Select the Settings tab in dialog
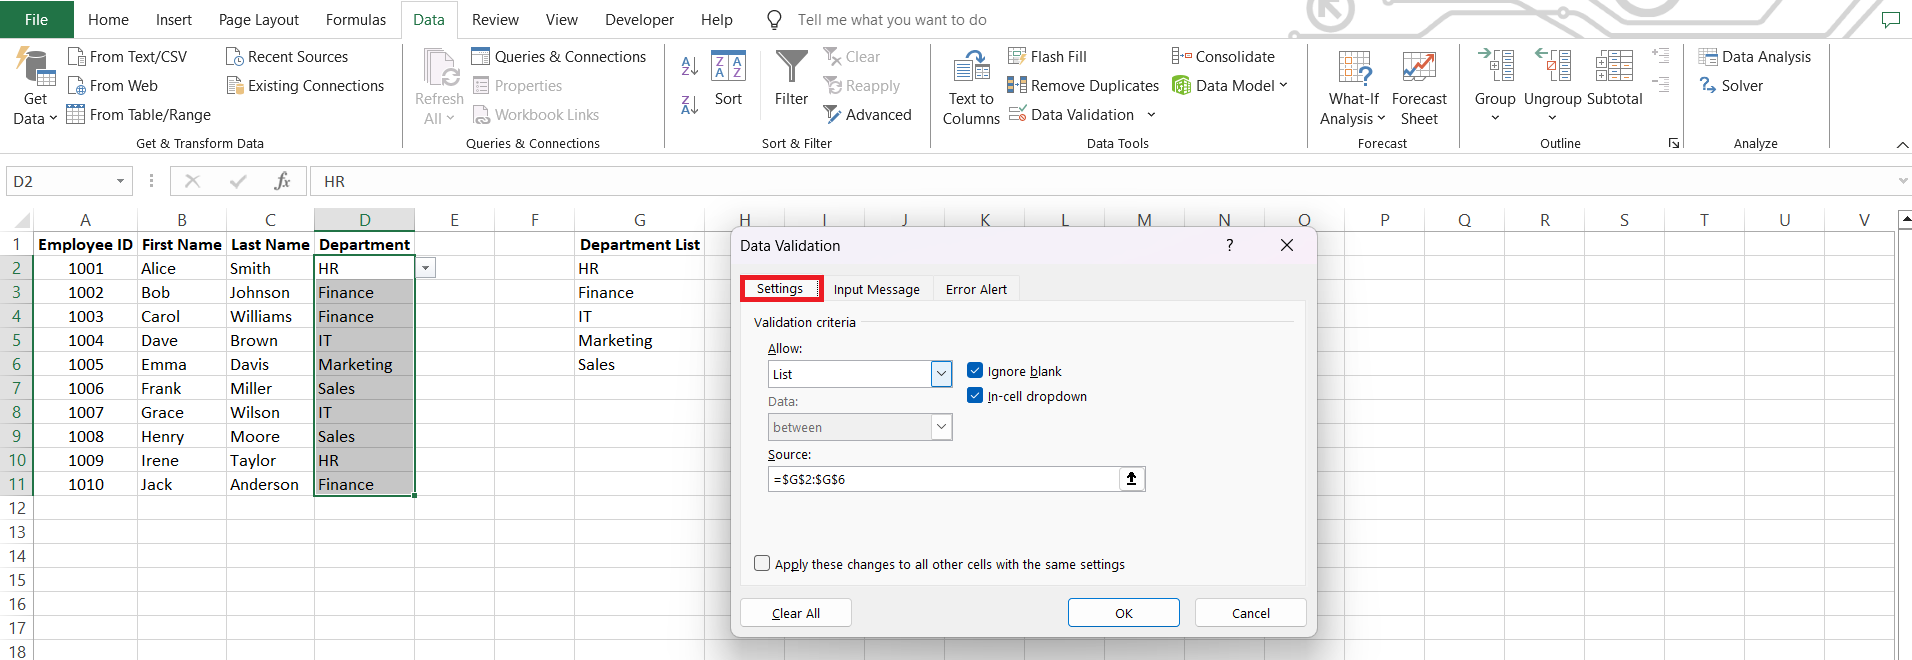Screen dimensions: 1912x660 [x=780, y=288]
